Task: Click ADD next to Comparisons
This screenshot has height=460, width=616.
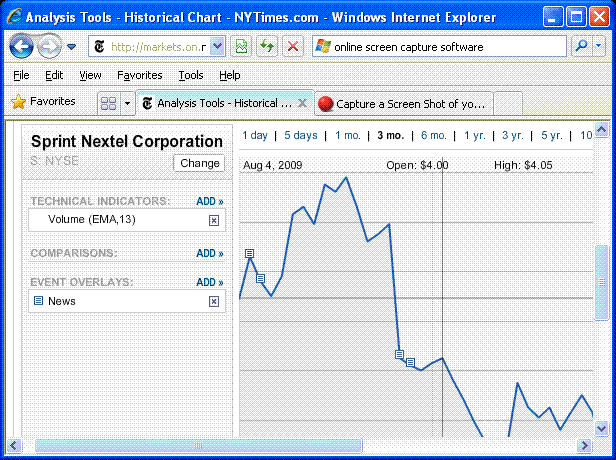Action: (210, 253)
